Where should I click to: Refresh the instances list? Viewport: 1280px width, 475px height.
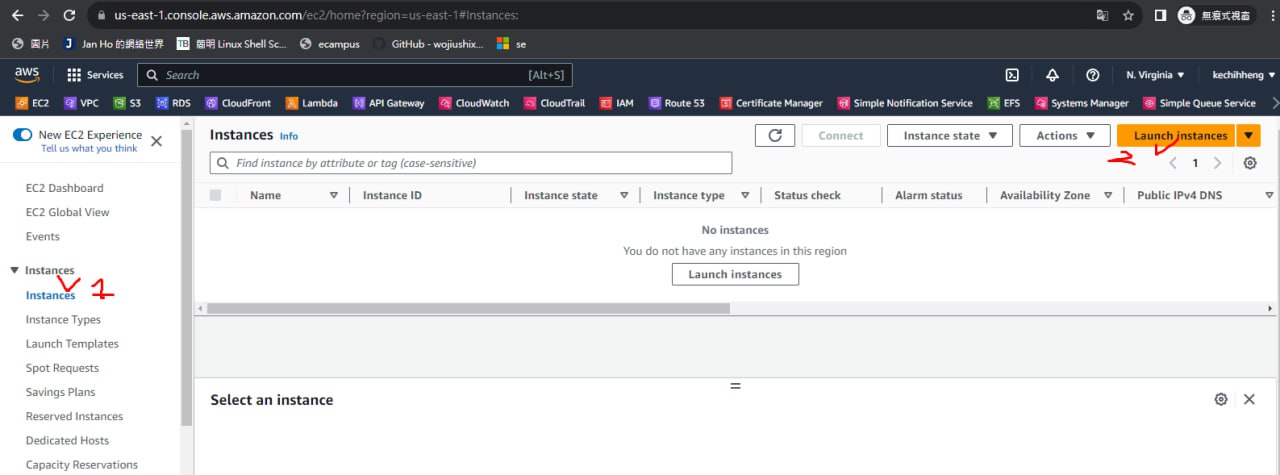tap(775, 136)
